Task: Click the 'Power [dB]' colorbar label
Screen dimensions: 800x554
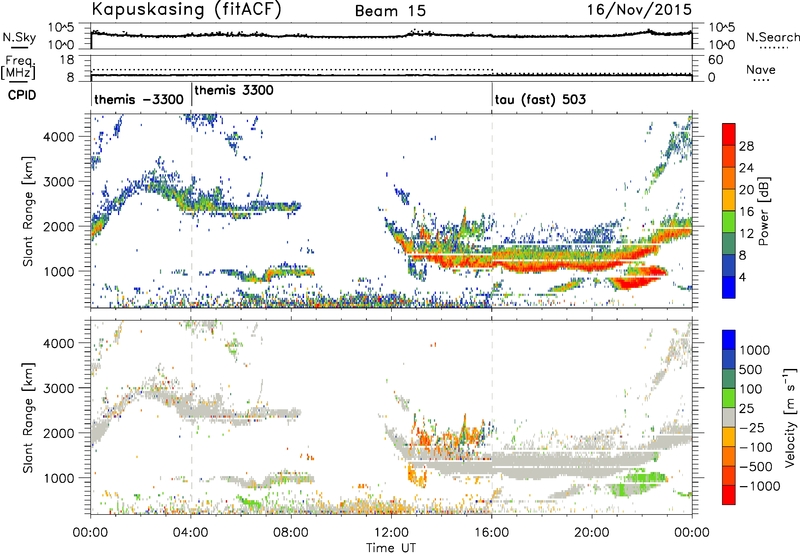Action: [763, 211]
